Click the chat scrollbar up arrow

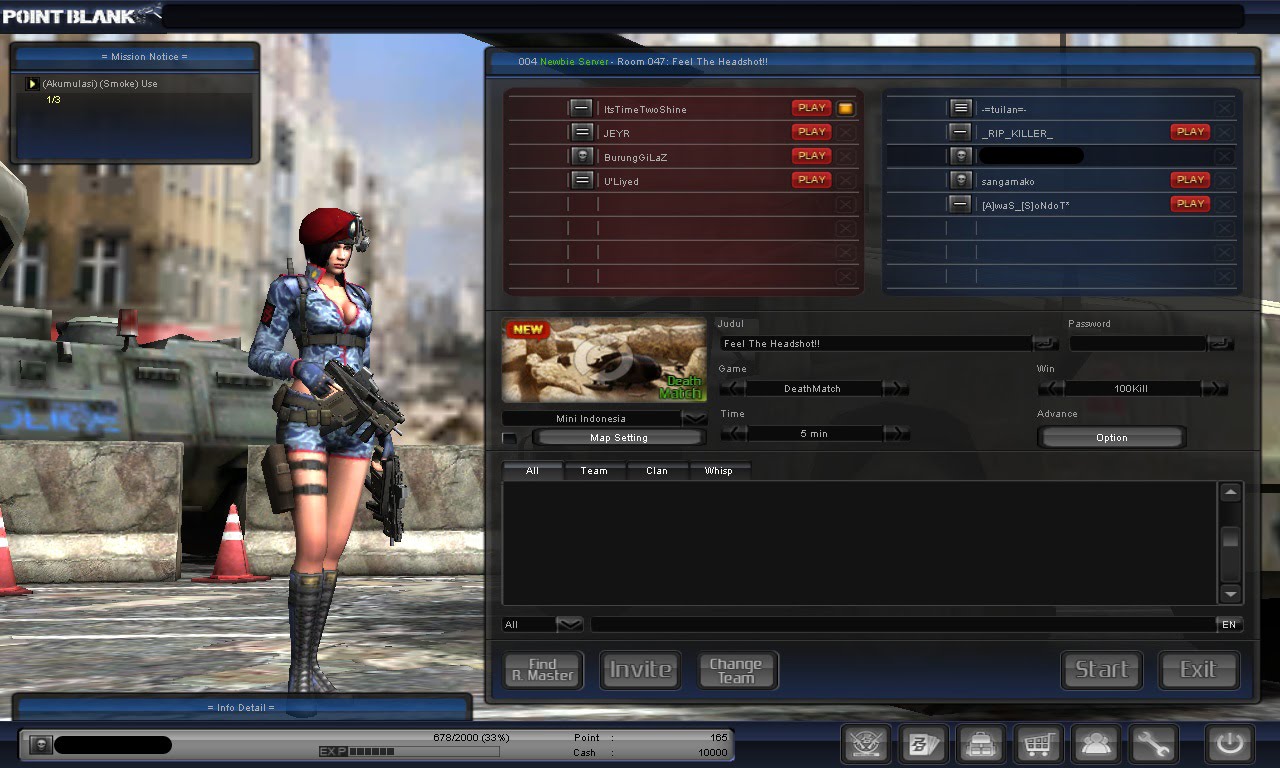[1231, 492]
